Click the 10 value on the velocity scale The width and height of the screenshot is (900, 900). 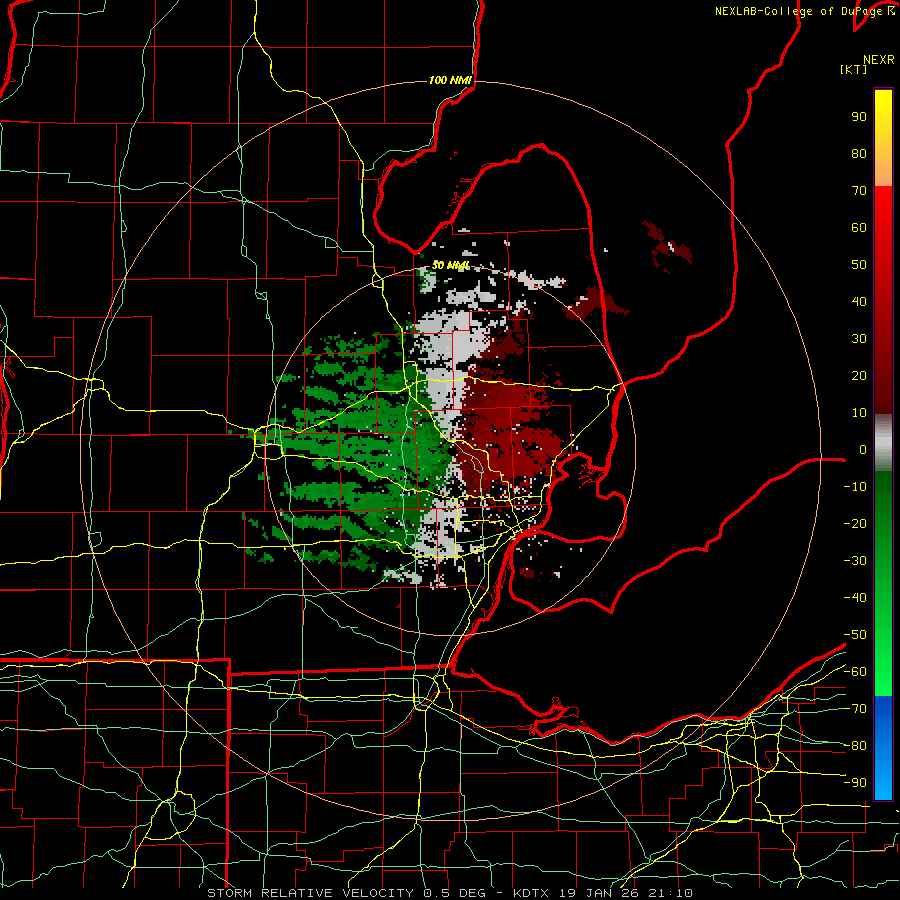pos(859,413)
